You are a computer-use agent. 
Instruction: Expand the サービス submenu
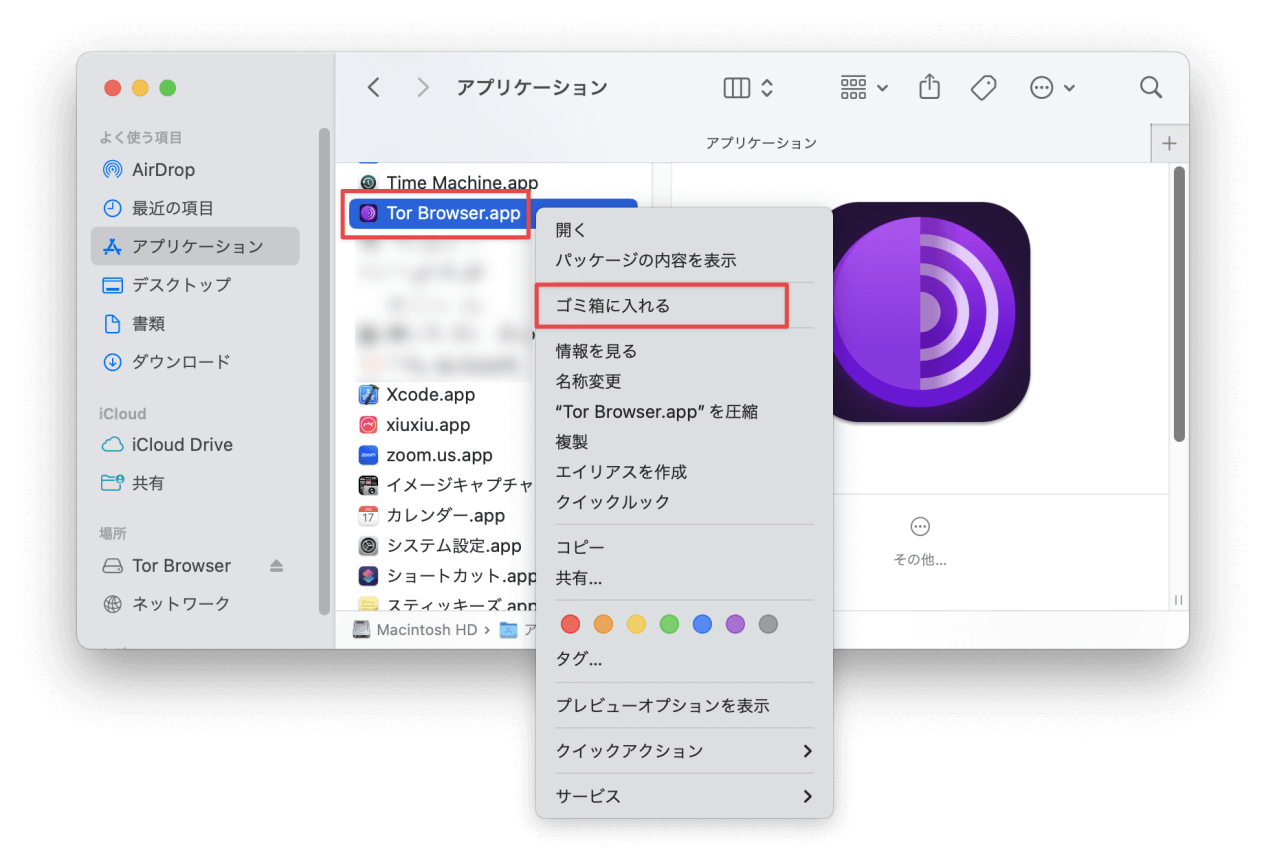coord(684,796)
